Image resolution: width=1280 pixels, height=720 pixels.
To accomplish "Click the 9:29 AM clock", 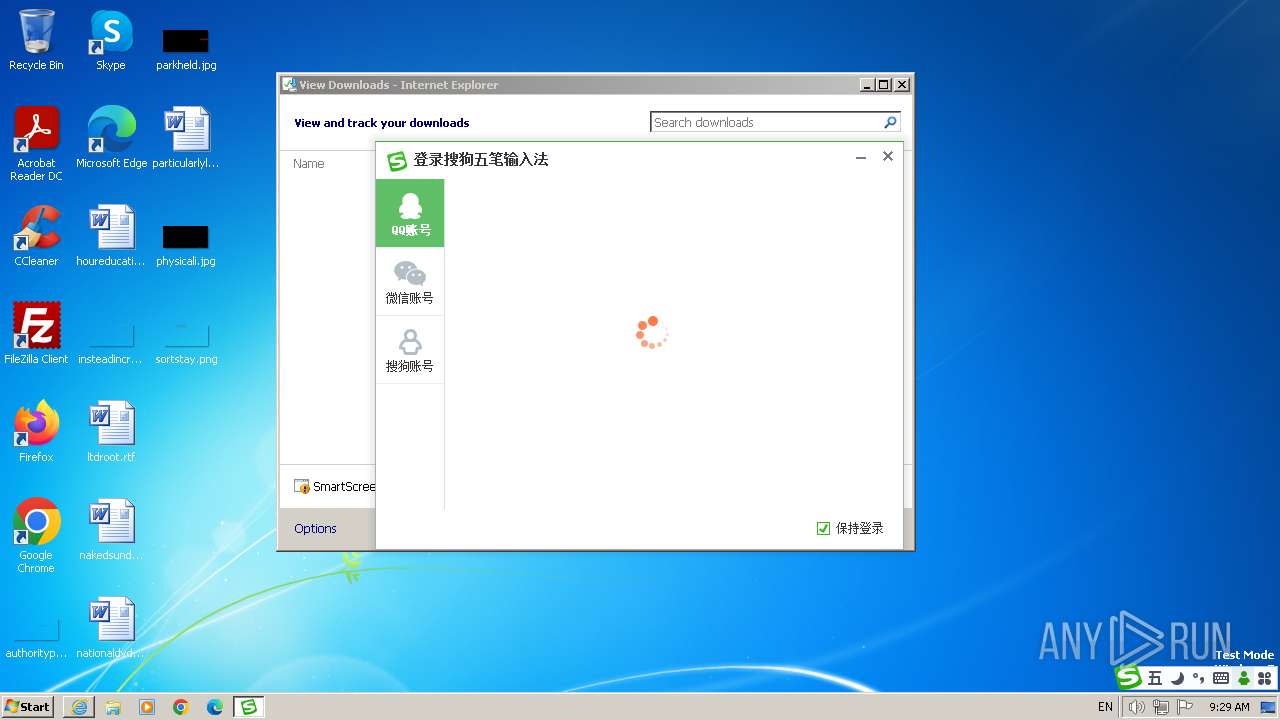I will click(x=1229, y=707).
